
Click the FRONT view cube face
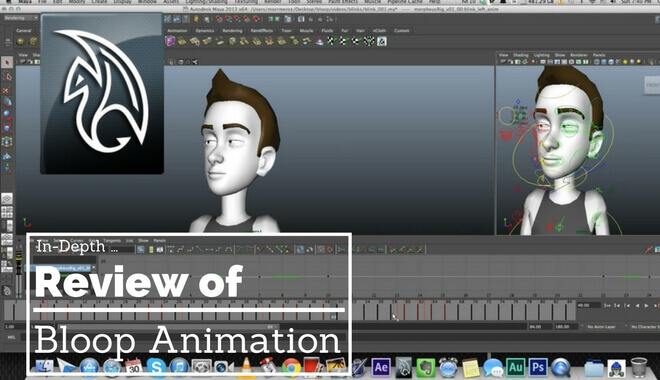(652, 85)
